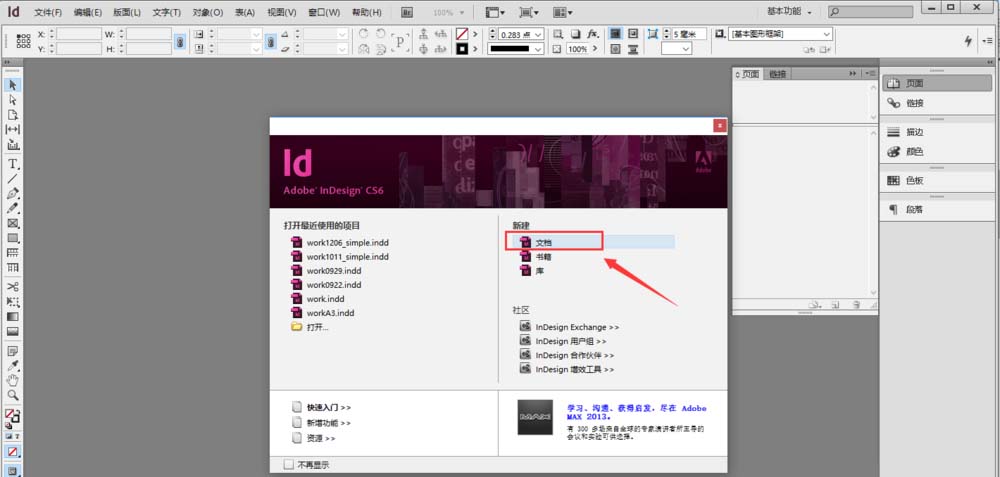The image size is (1000, 477).
Task: Toggle the scale percentage constraint link
Action: click(x=270, y=41)
